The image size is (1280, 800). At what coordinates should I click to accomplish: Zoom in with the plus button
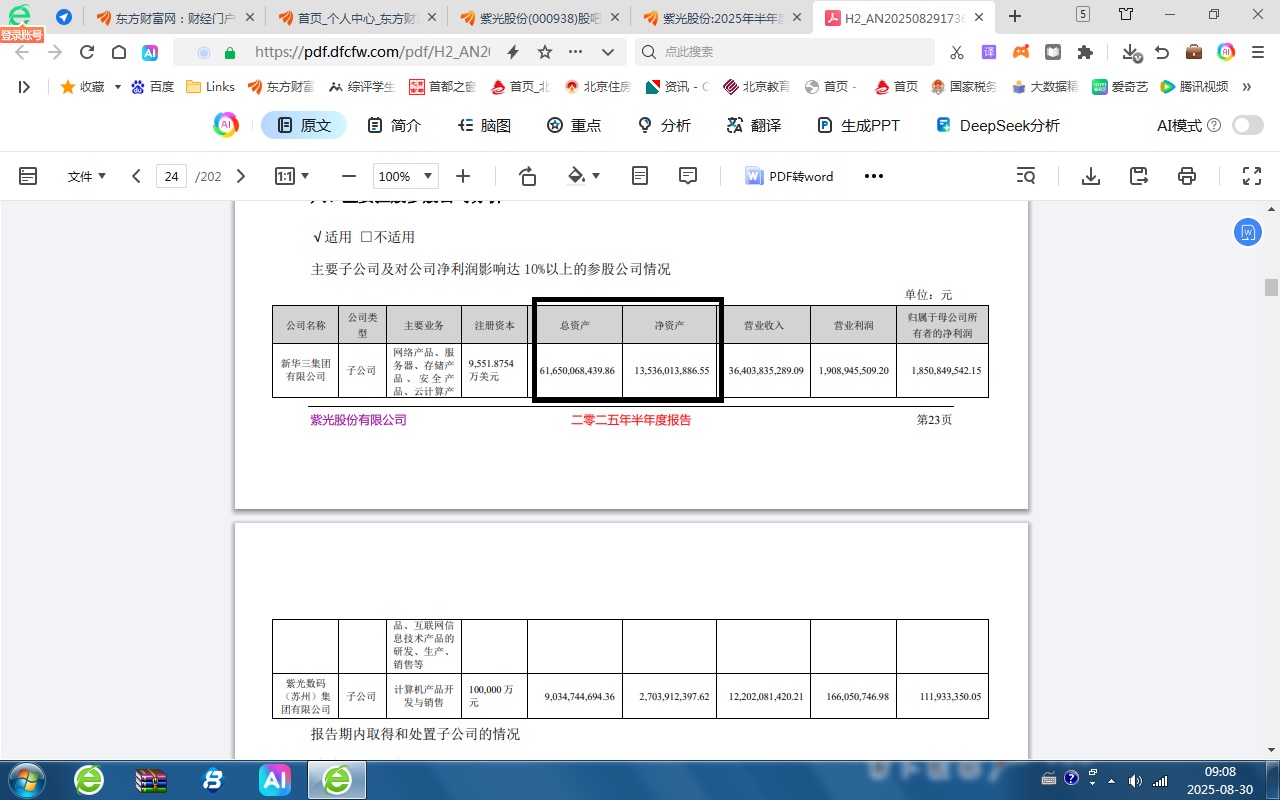tap(463, 176)
